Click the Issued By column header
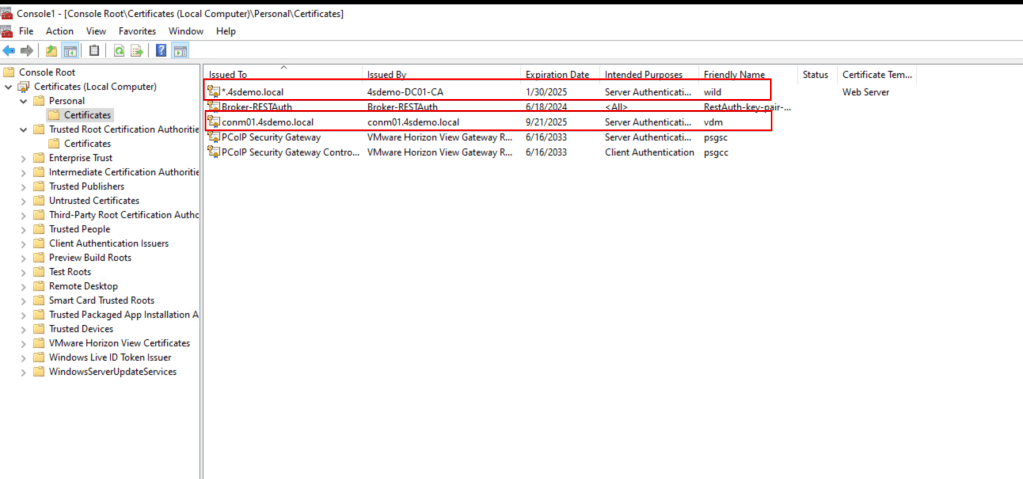1023x479 pixels. click(x=386, y=75)
